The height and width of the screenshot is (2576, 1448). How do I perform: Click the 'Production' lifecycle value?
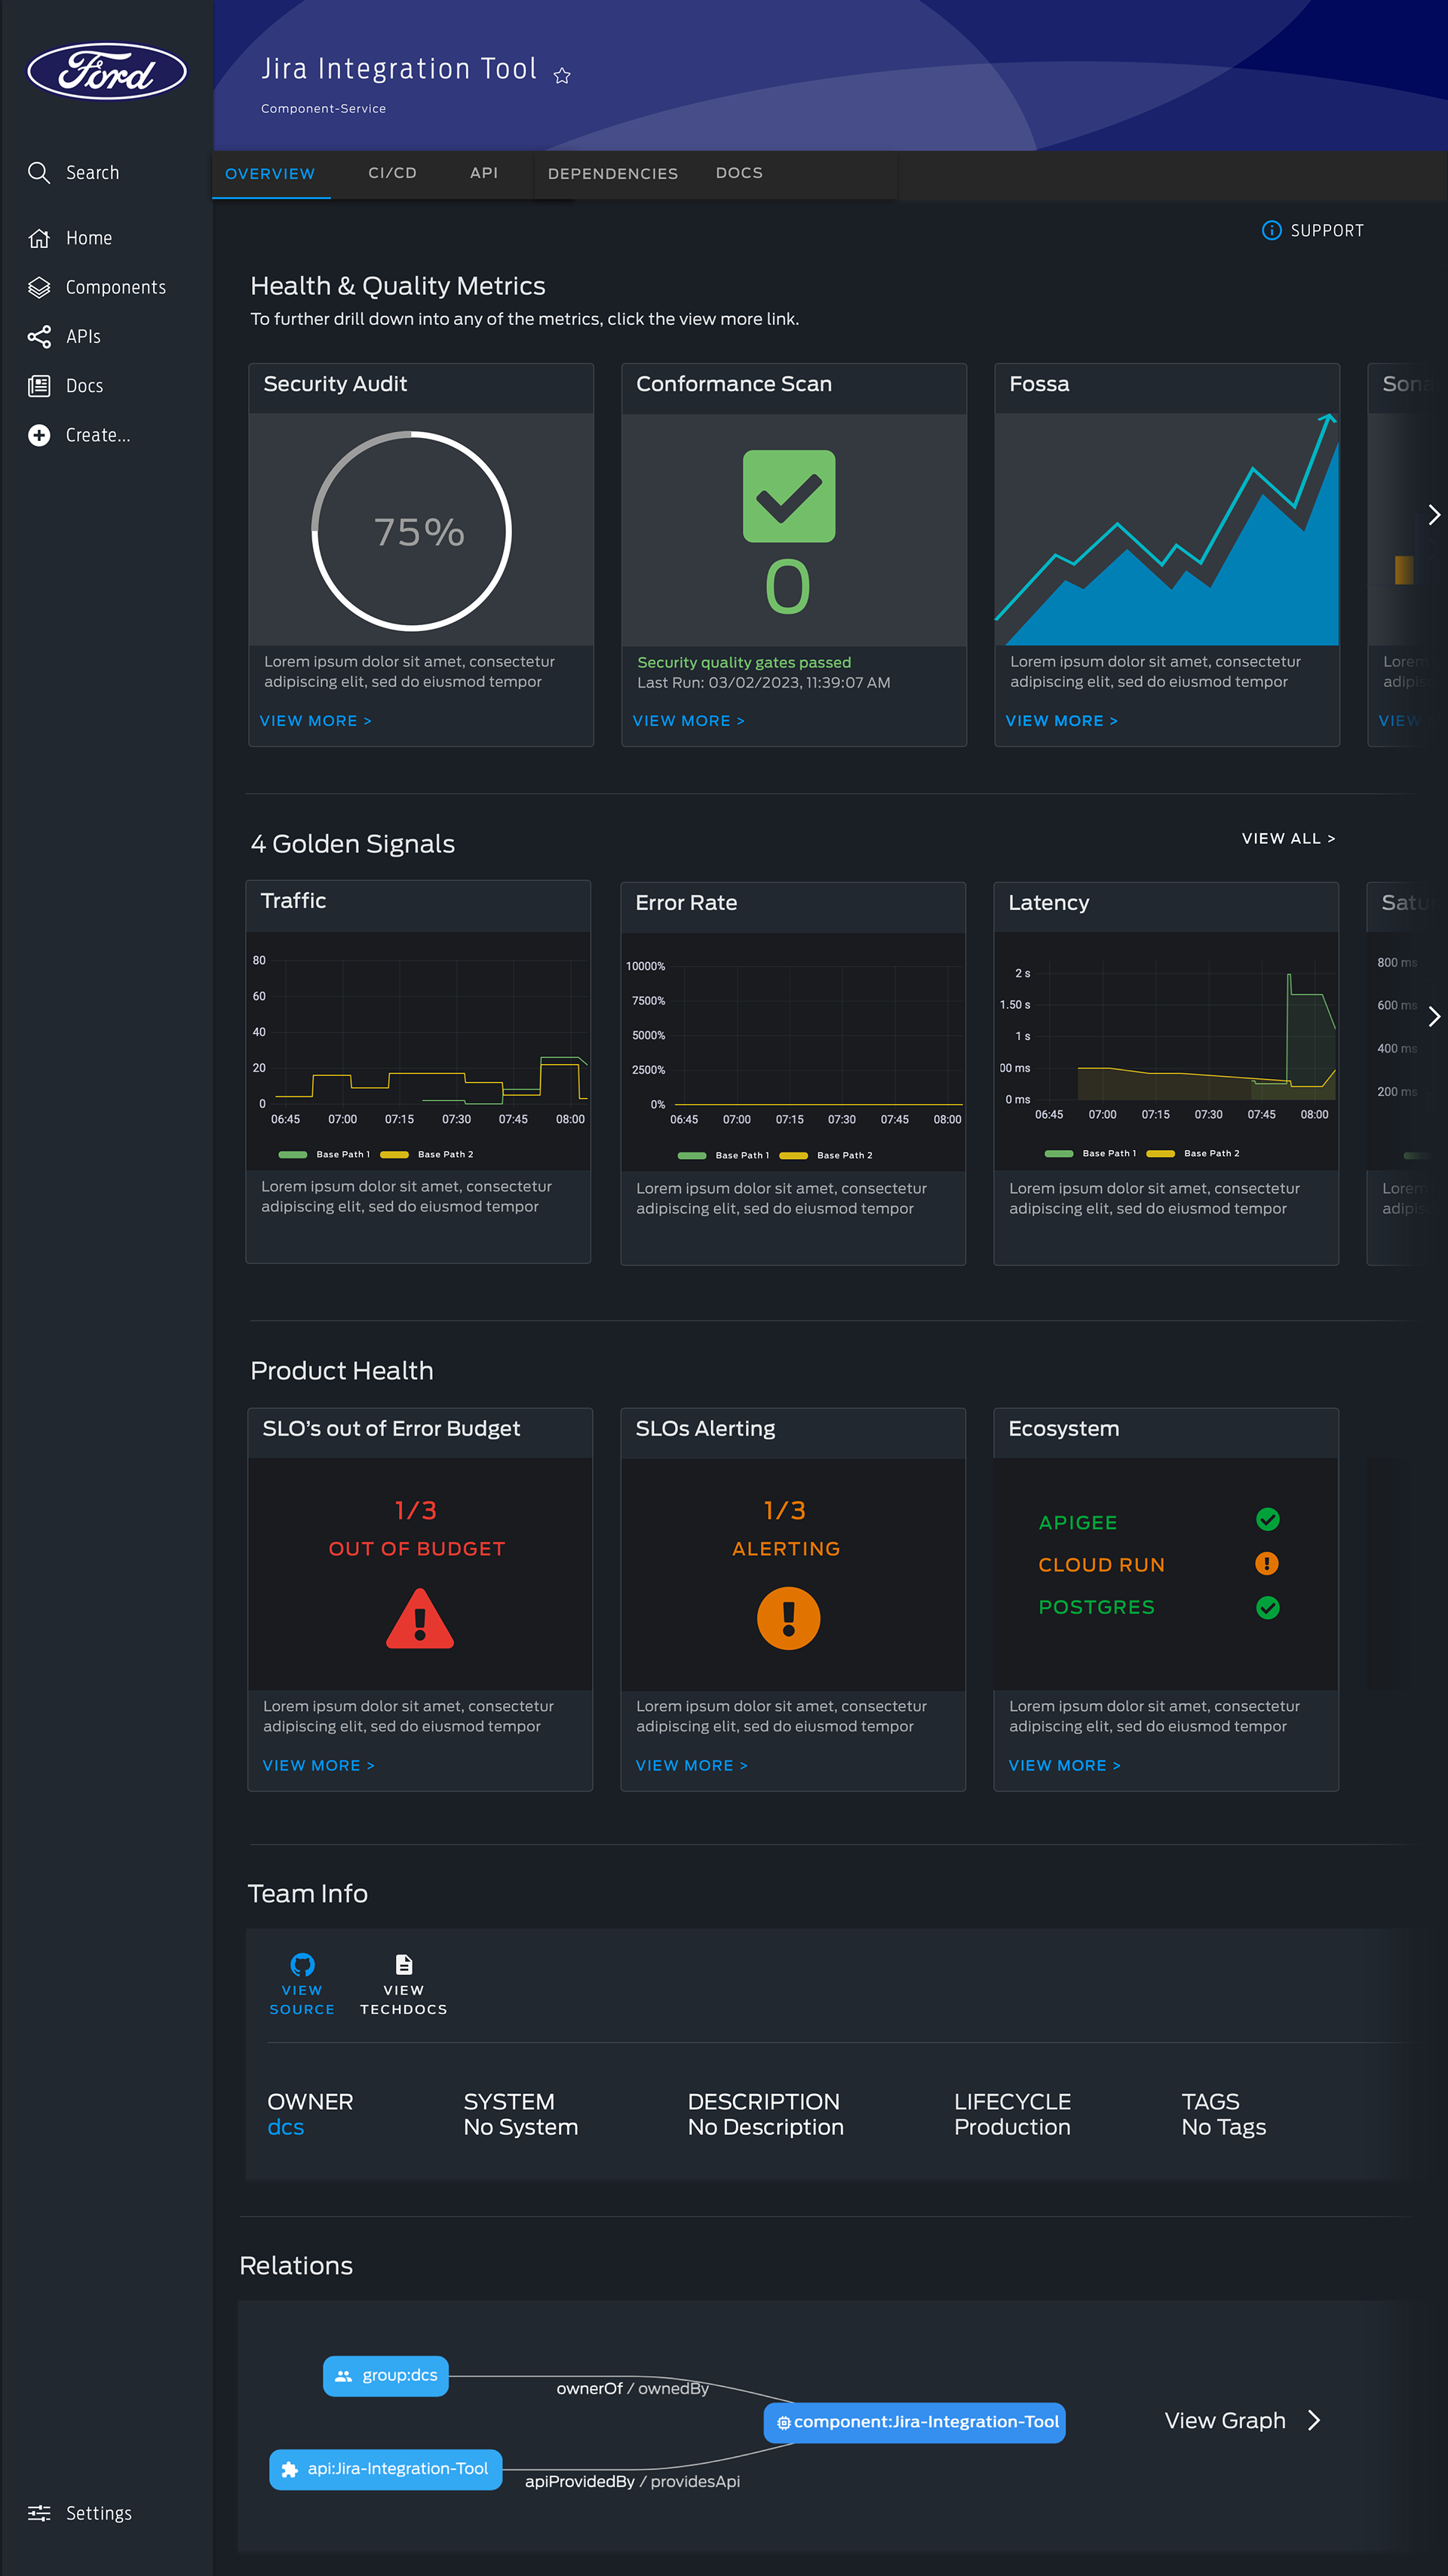pyautogui.click(x=1012, y=2127)
